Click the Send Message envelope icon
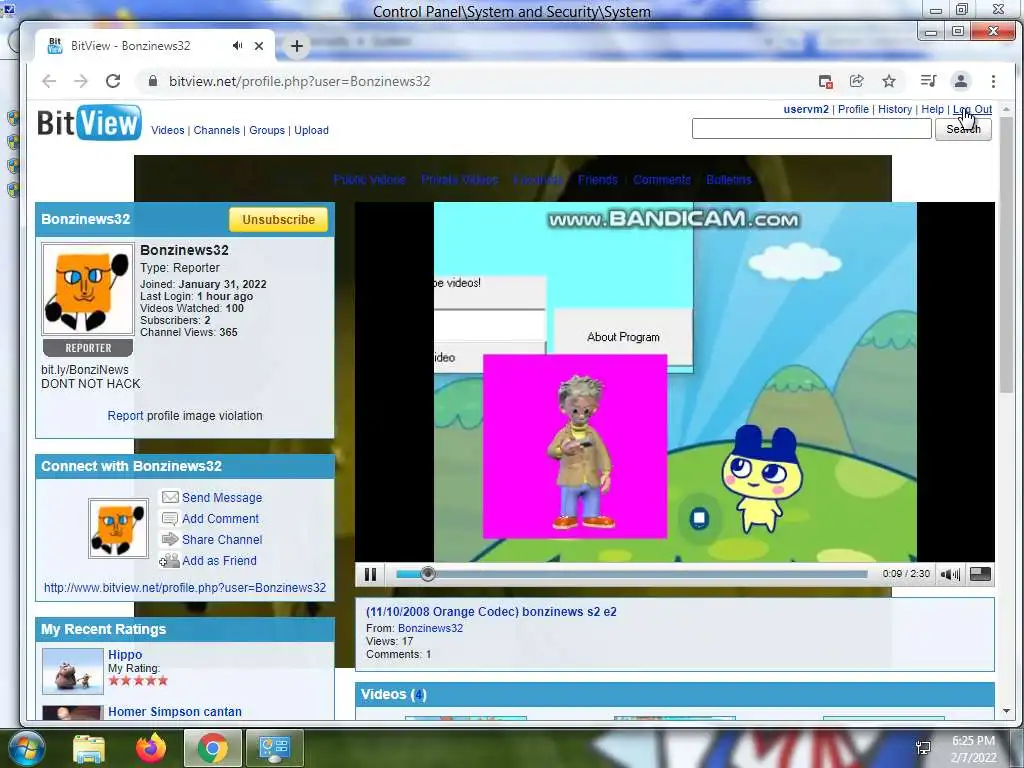 (x=170, y=497)
